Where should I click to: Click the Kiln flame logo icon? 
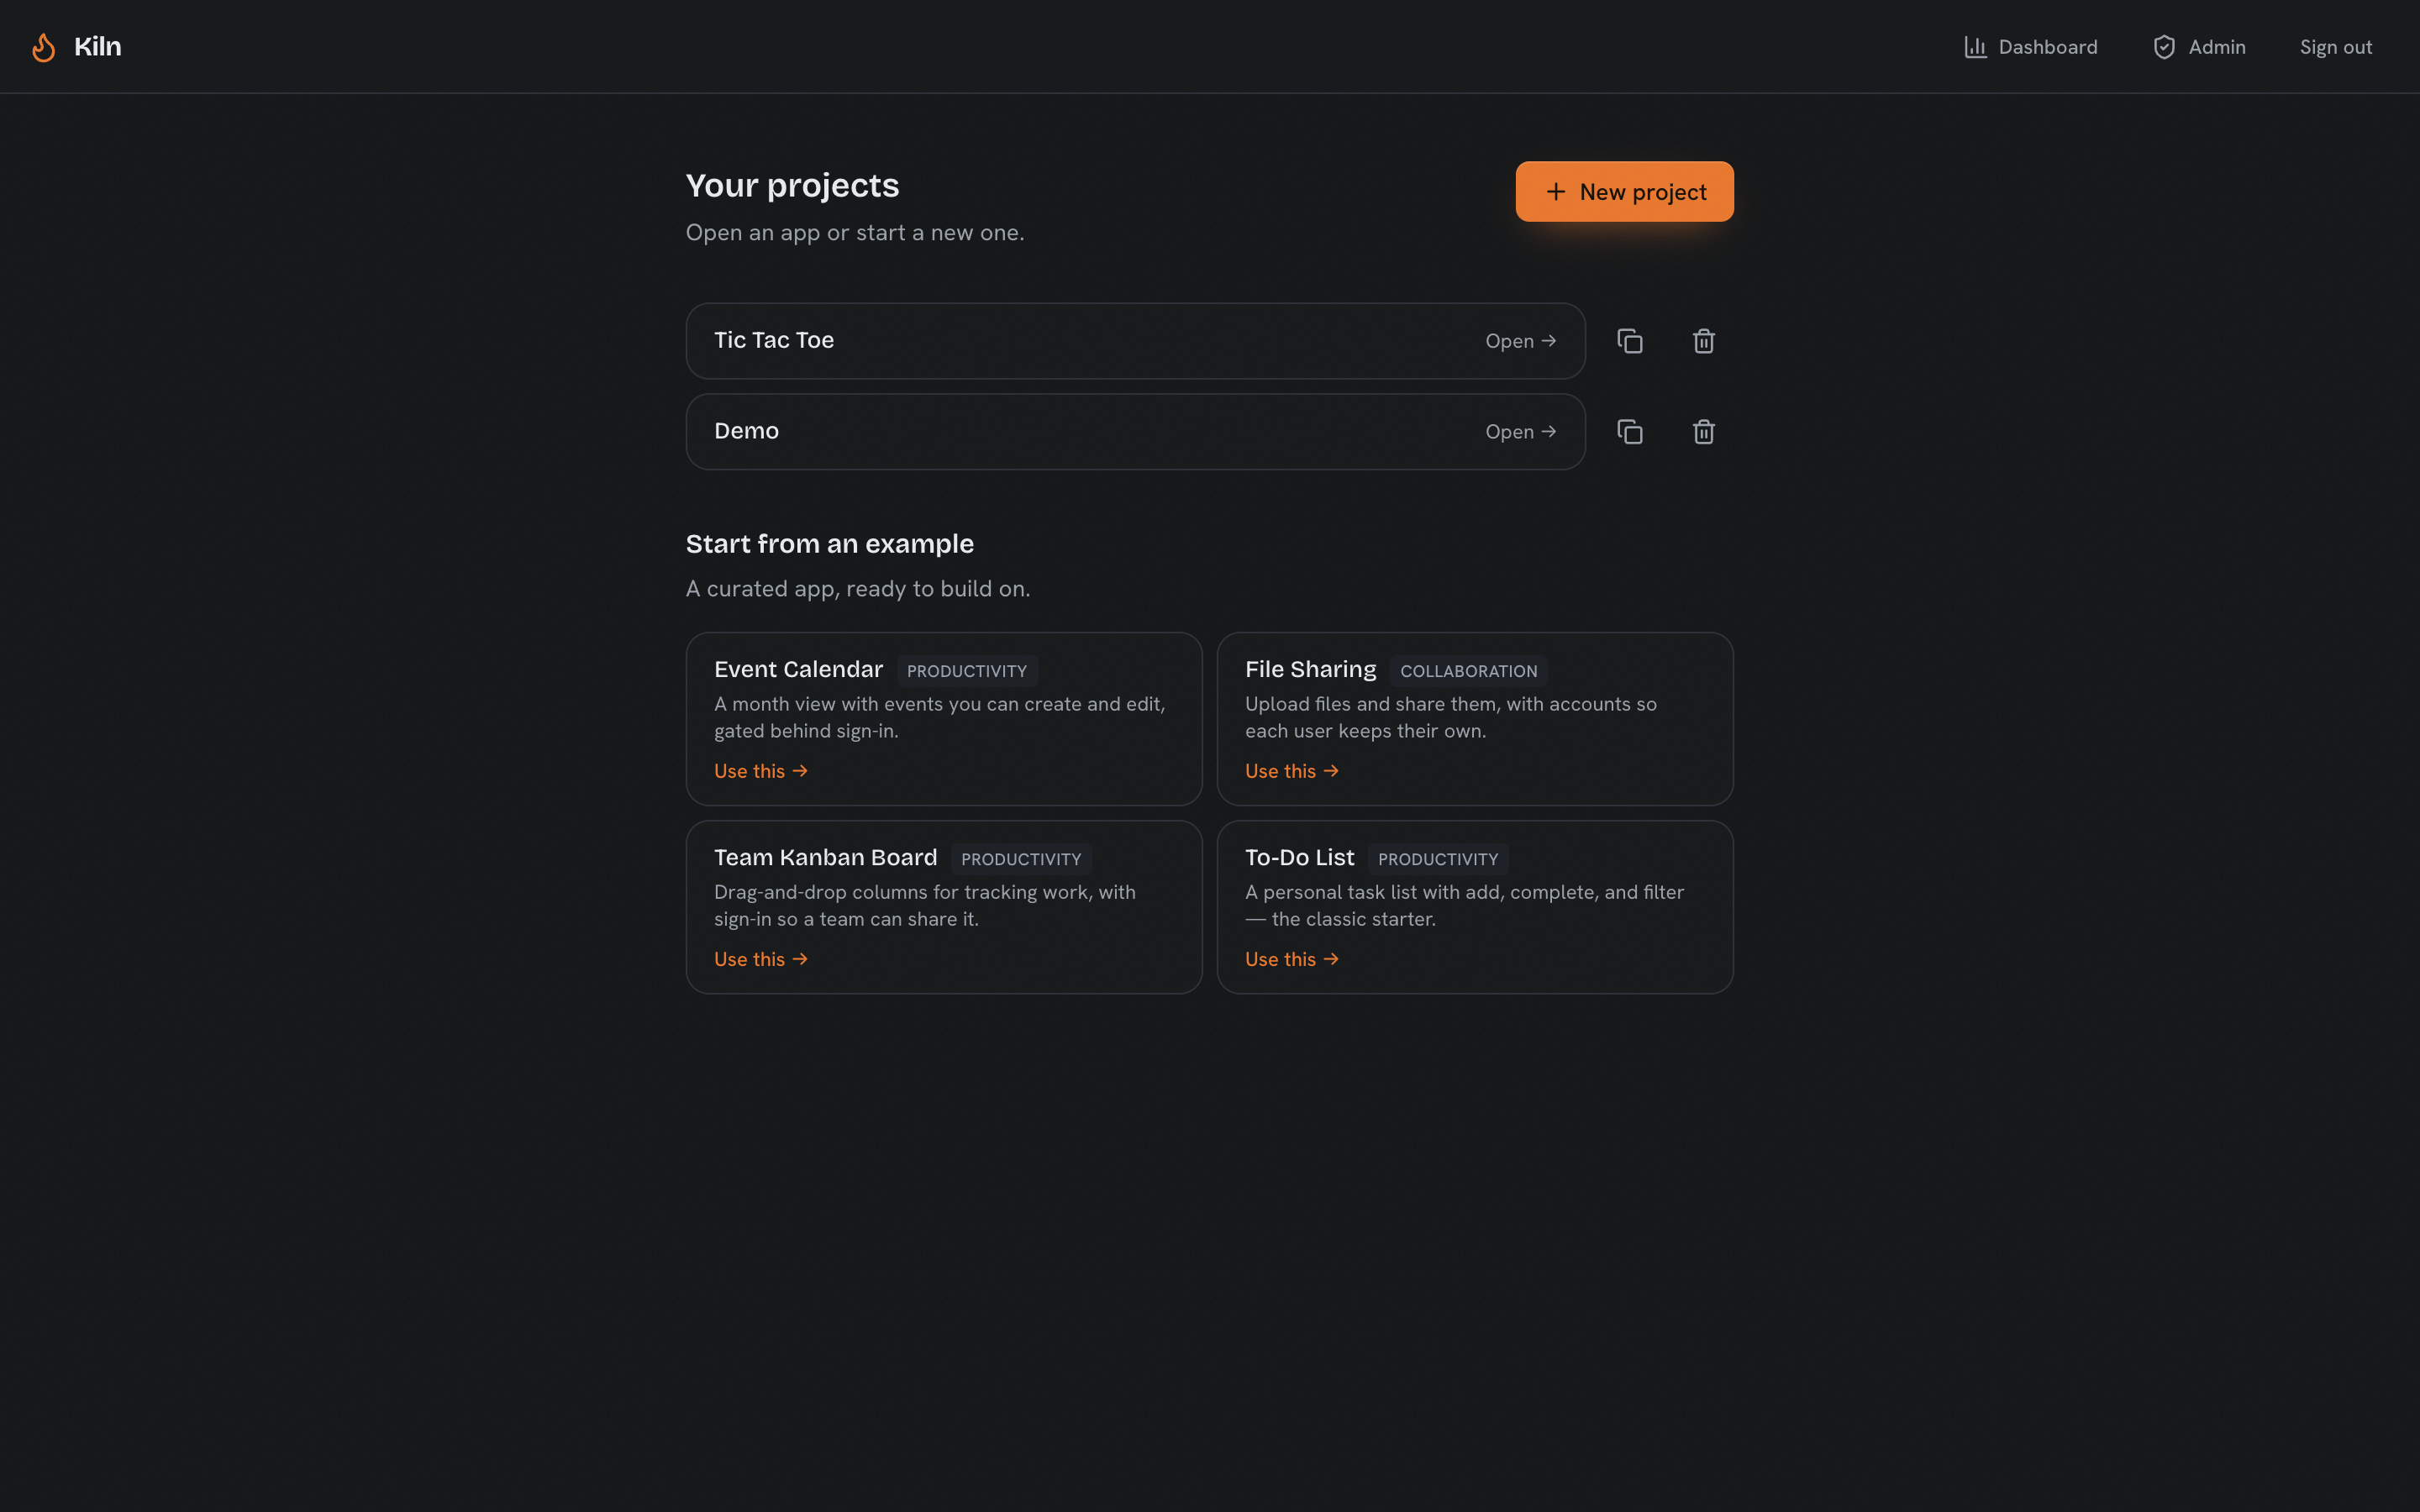[43, 47]
